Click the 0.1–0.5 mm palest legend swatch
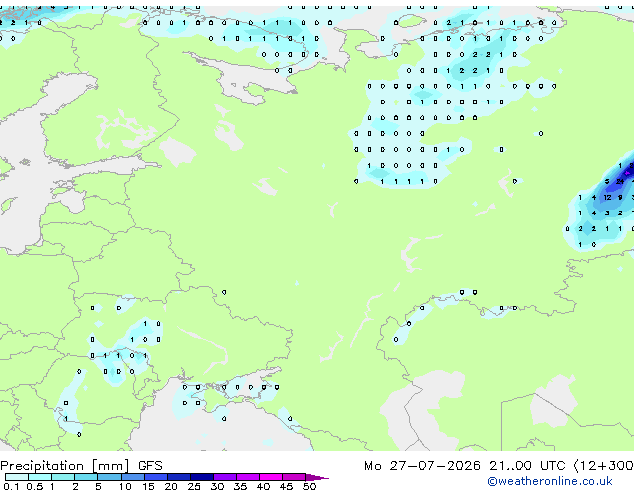The height and width of the screenshot is (490, 634). point(17,477)
